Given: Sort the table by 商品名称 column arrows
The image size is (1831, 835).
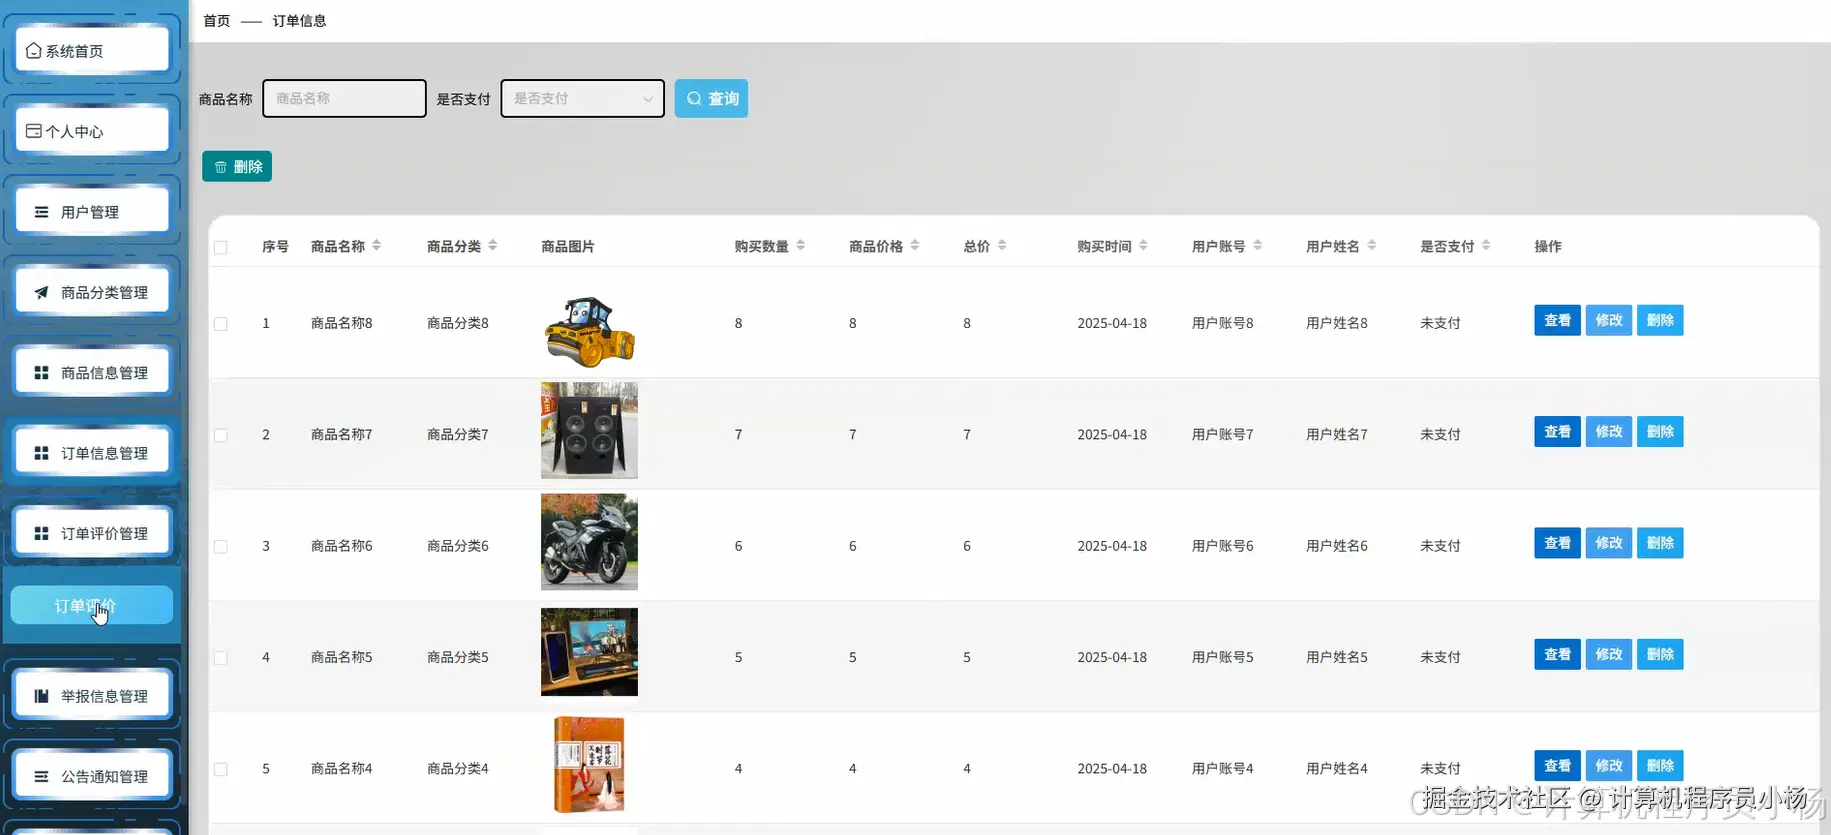Looking at the screenshot, I should [x=377, y=245].
